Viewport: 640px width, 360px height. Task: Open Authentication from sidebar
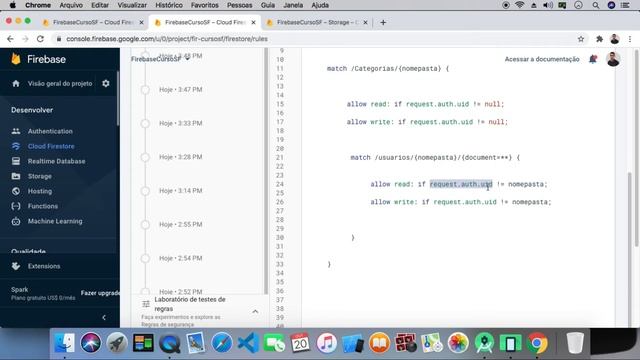click(50, 131)
